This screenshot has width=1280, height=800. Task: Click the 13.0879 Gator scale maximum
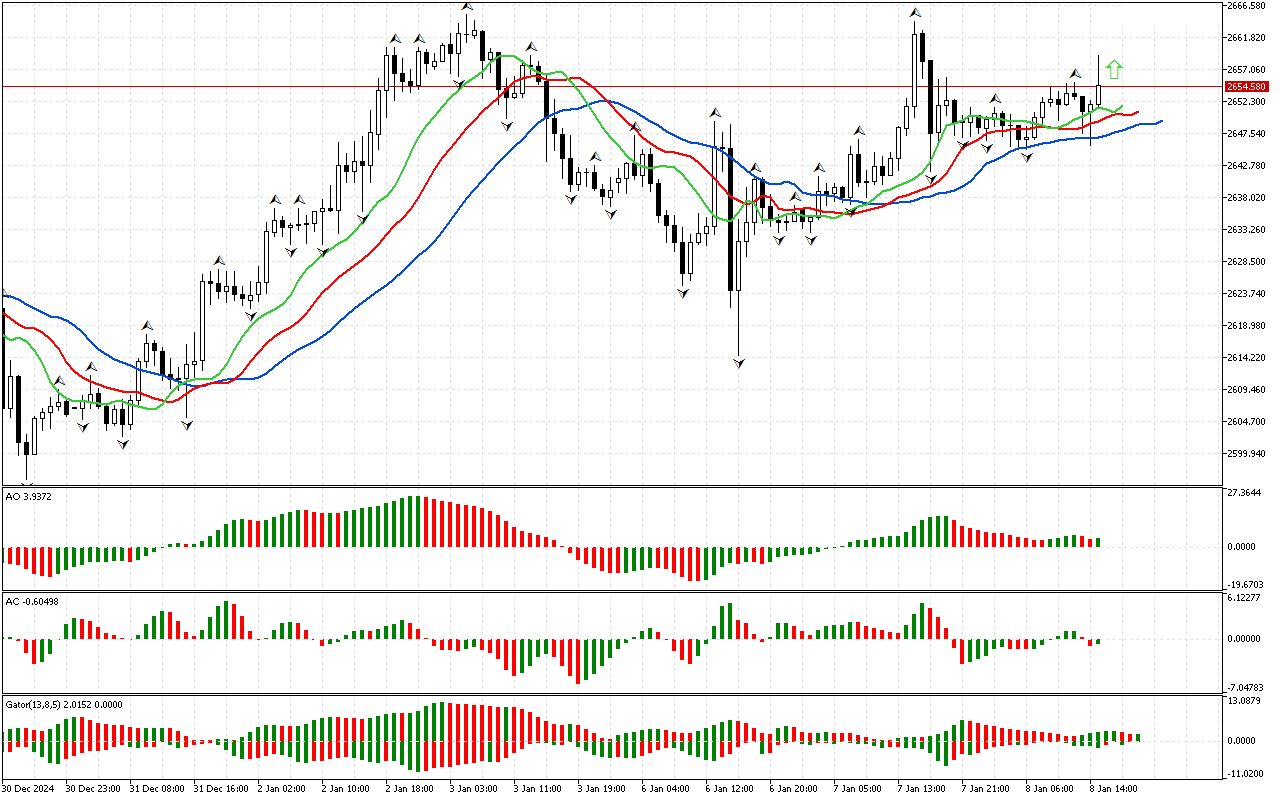coord(1244,701)
